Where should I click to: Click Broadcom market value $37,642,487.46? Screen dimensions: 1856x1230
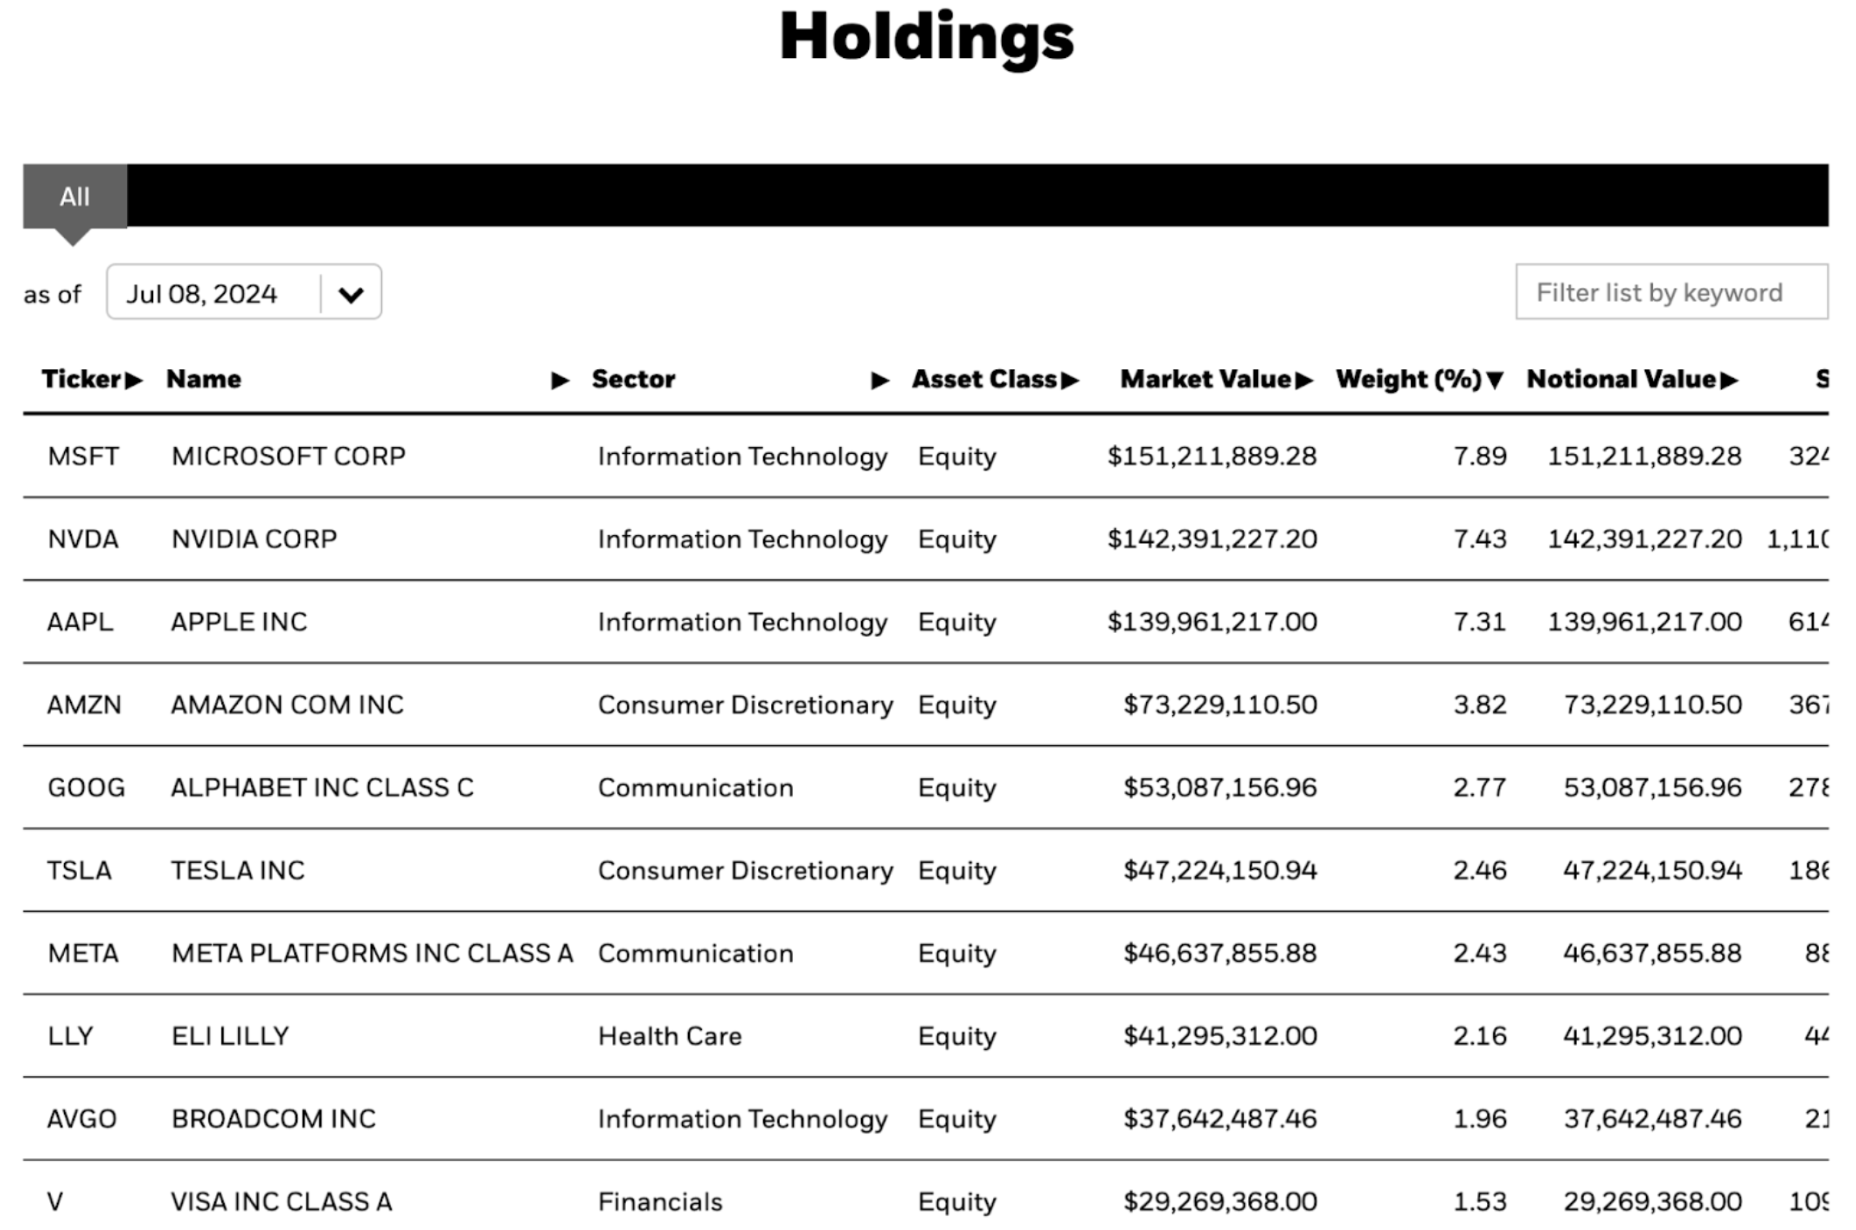point(1220,1120)
